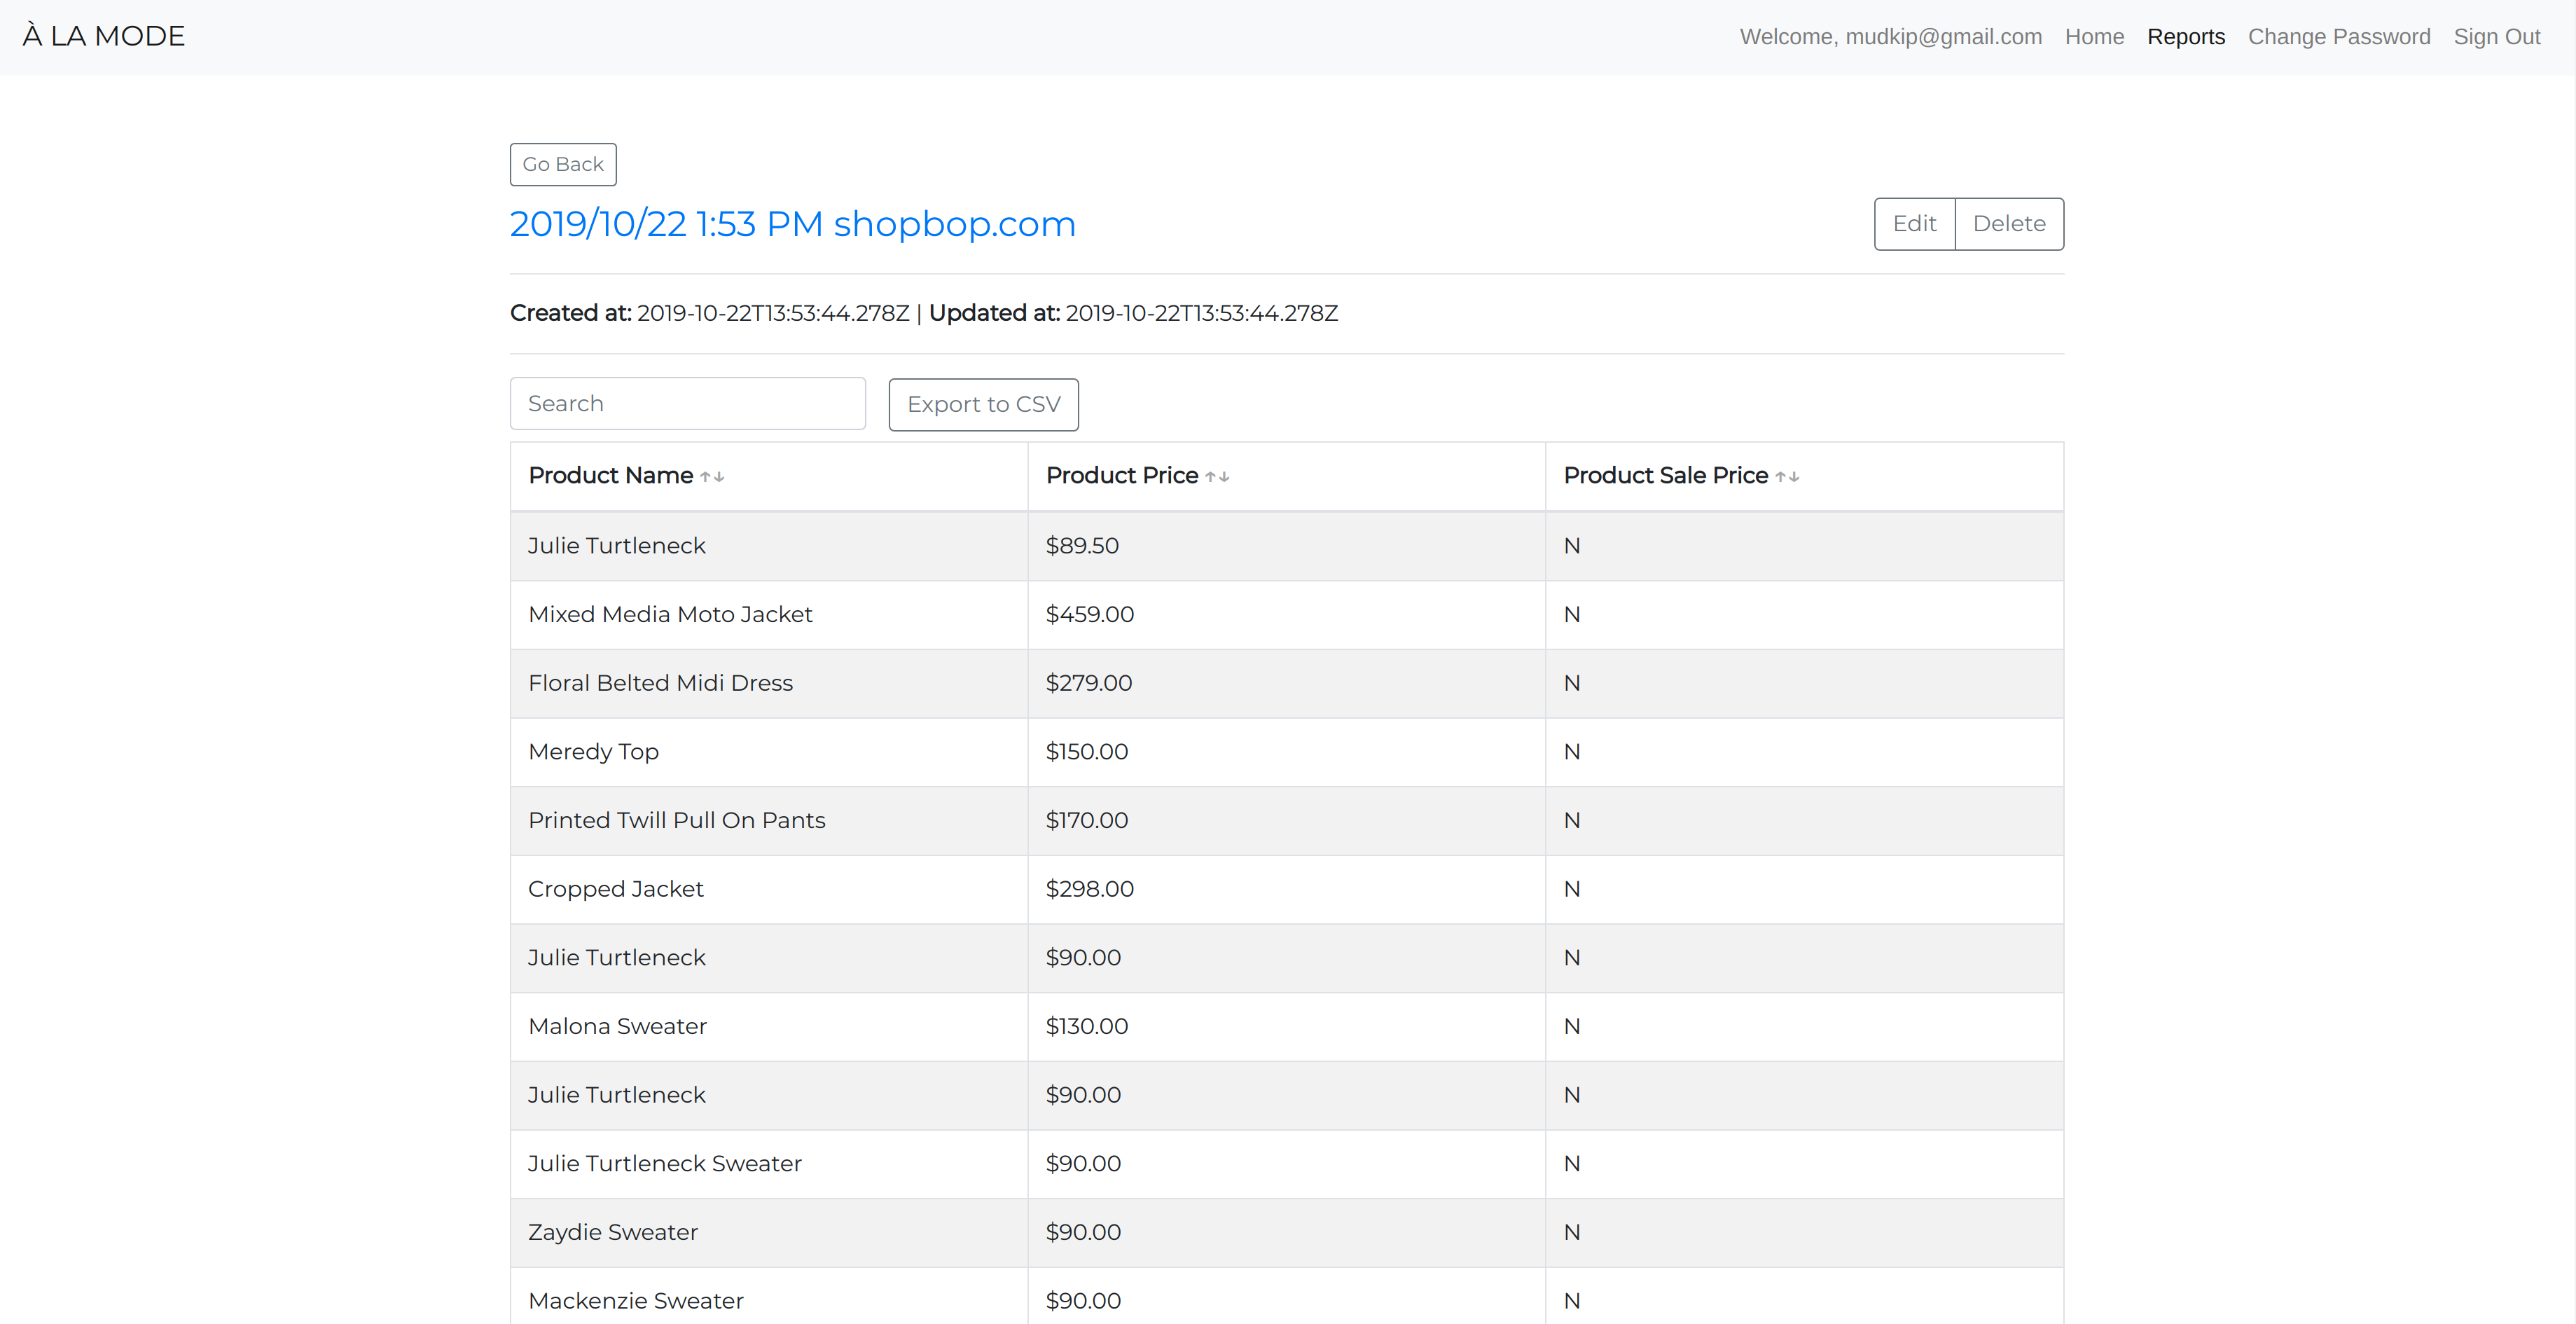This screenshot has width=2576, height=1324.
Task: Click the $150.00 price cell
Action: [1286, 752]
